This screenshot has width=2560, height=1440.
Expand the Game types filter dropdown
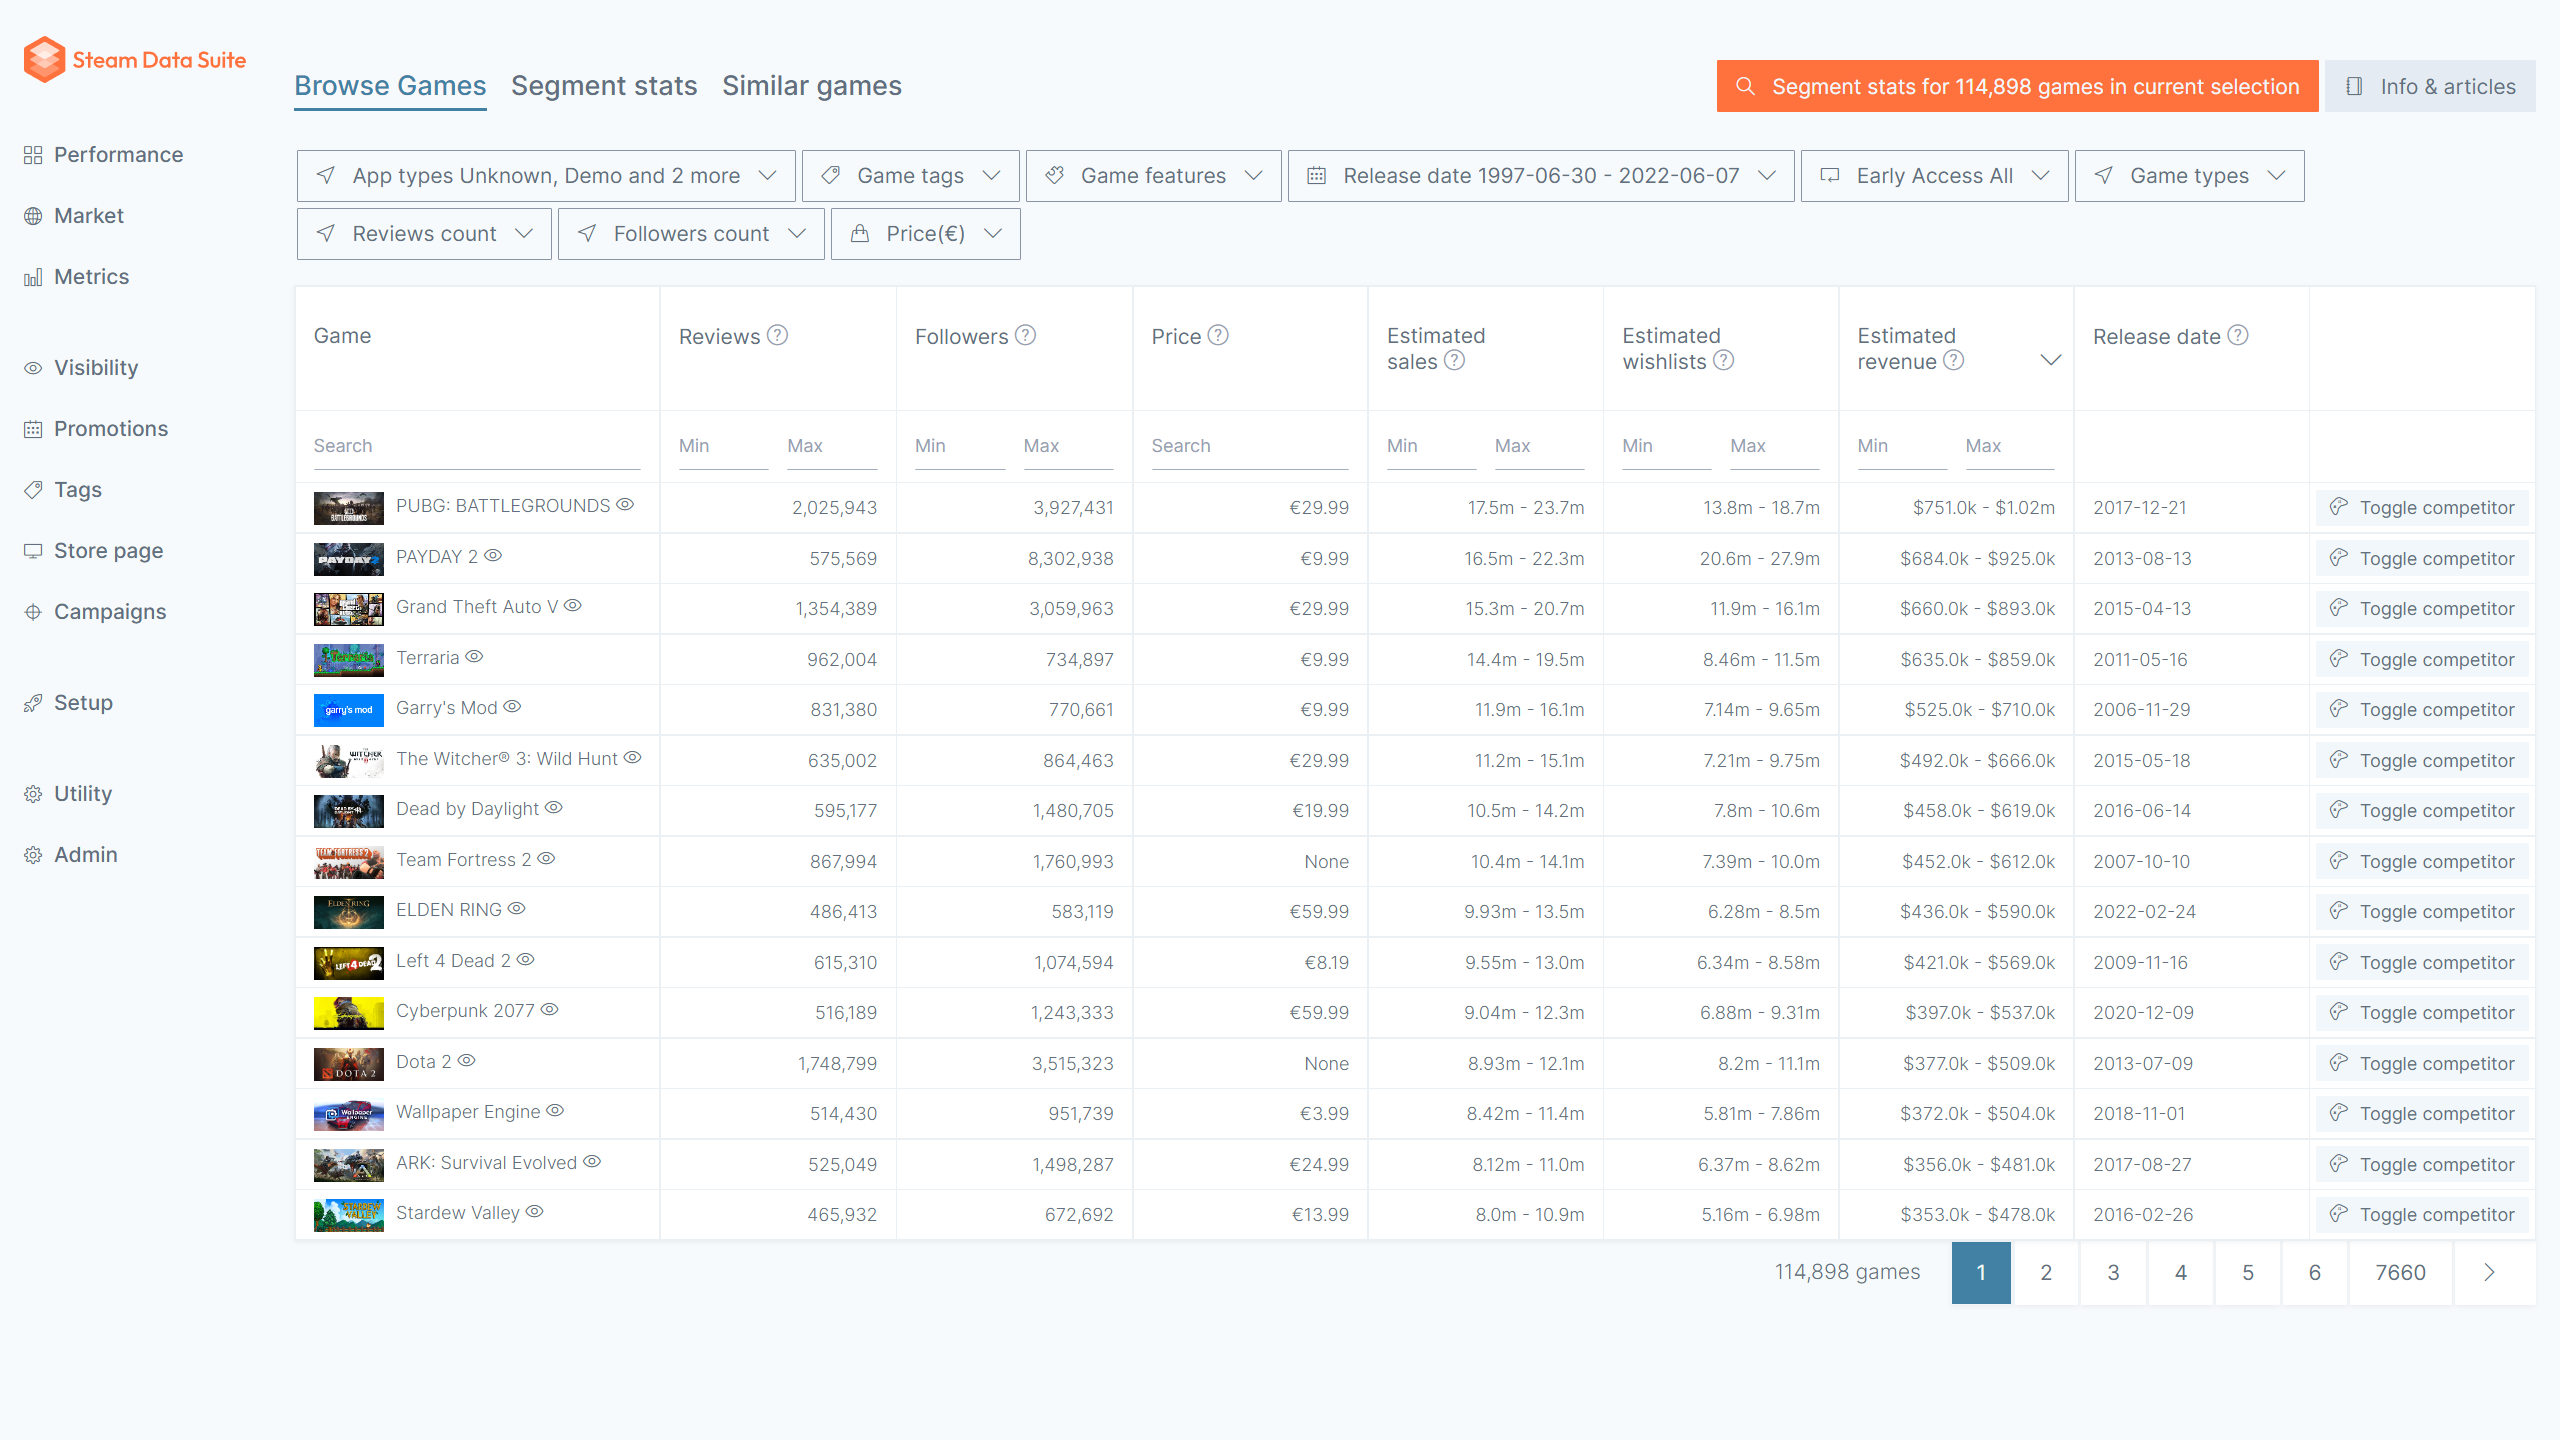pos(2189,176)
